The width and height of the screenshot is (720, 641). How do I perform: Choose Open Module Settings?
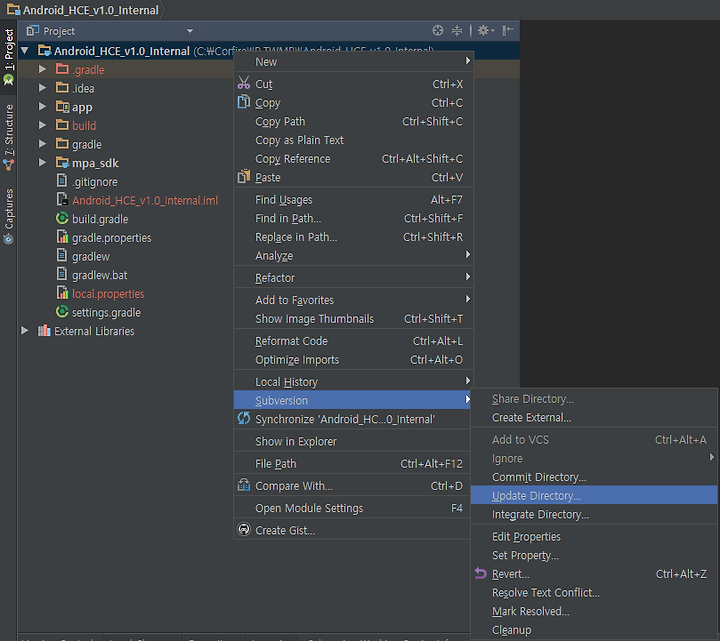click(352, 508)
